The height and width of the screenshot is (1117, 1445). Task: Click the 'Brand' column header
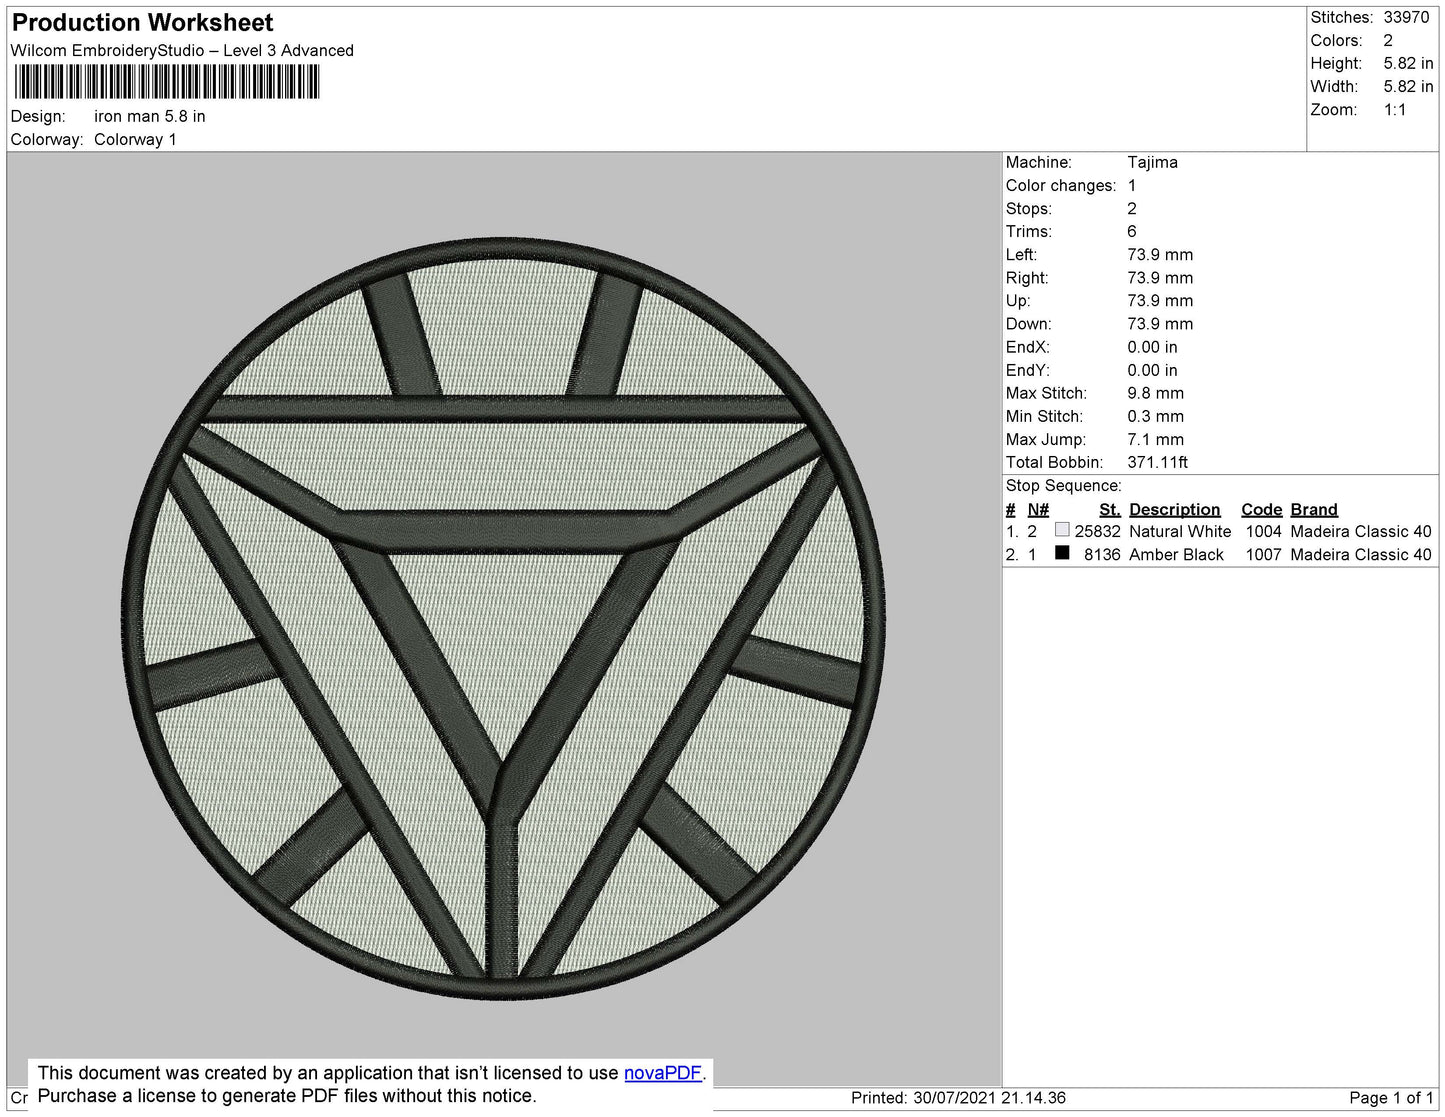point(1314,509)
